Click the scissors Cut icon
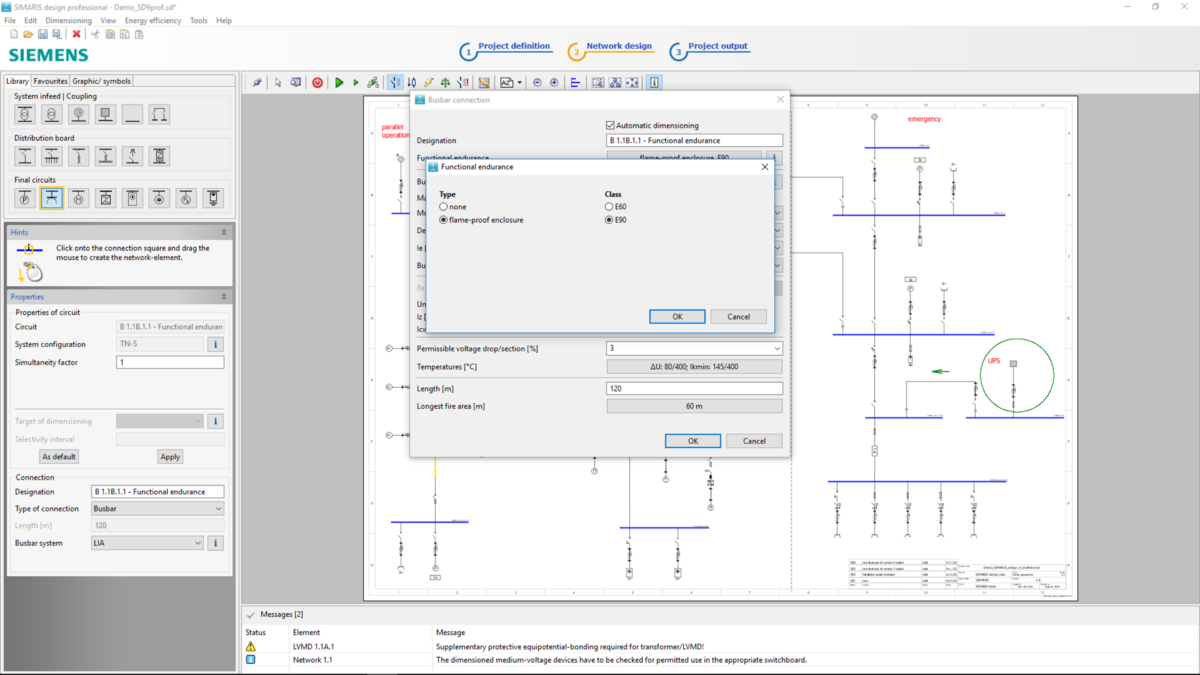Screen dimensions: 1200x675 (95, 34)
